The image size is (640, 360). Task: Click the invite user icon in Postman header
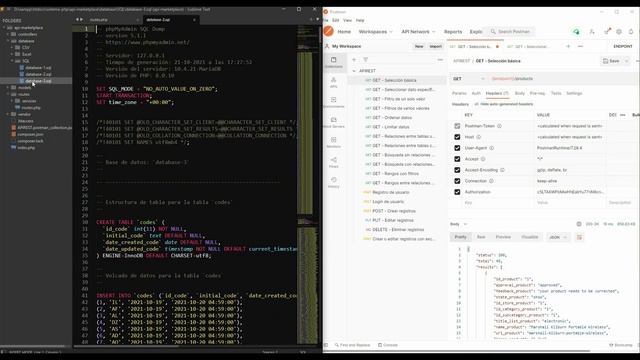(x=591, y=31)
